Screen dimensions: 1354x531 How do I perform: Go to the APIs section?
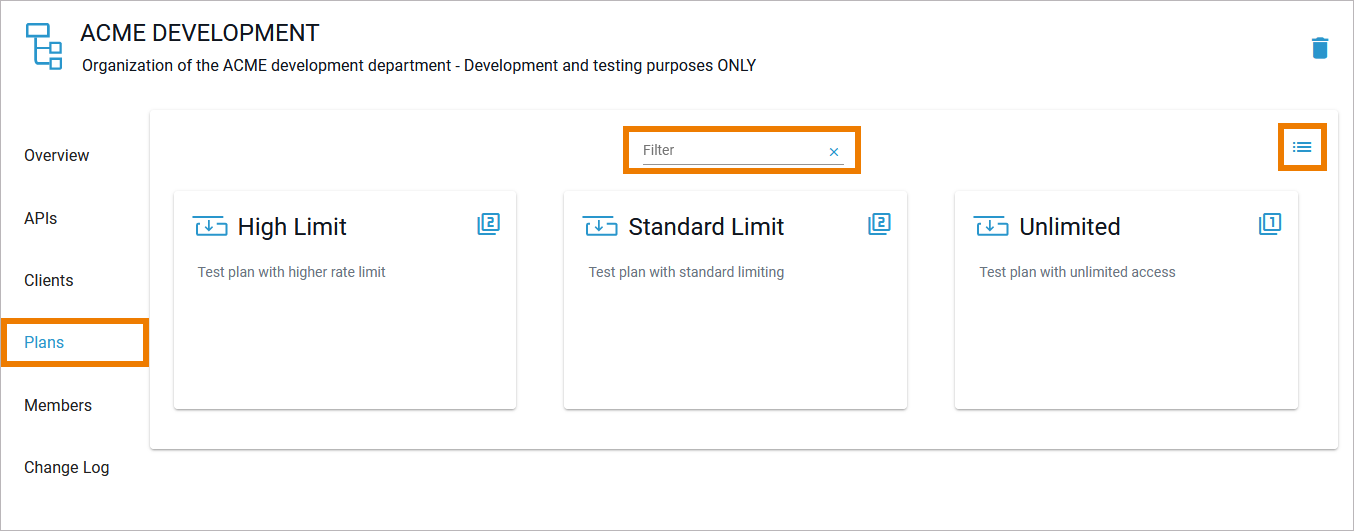point(41,218)
